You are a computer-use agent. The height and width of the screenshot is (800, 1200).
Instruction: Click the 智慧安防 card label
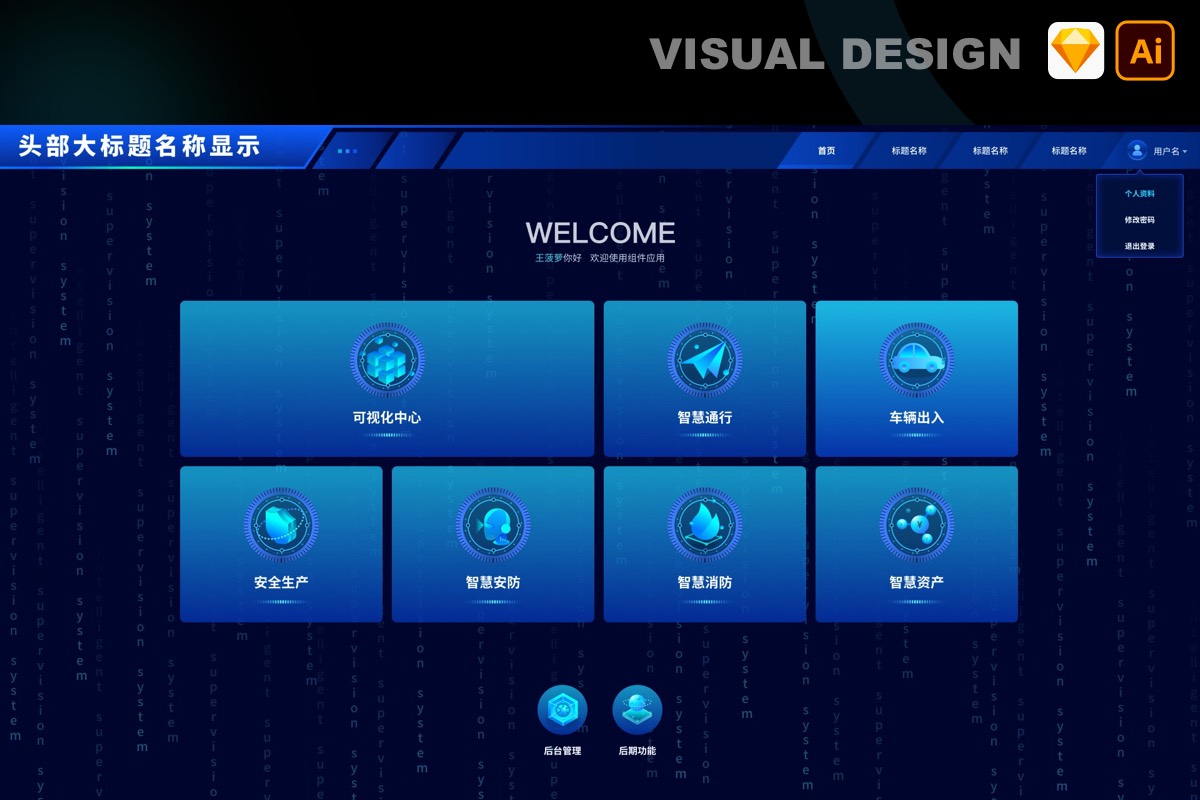(493, 582)
